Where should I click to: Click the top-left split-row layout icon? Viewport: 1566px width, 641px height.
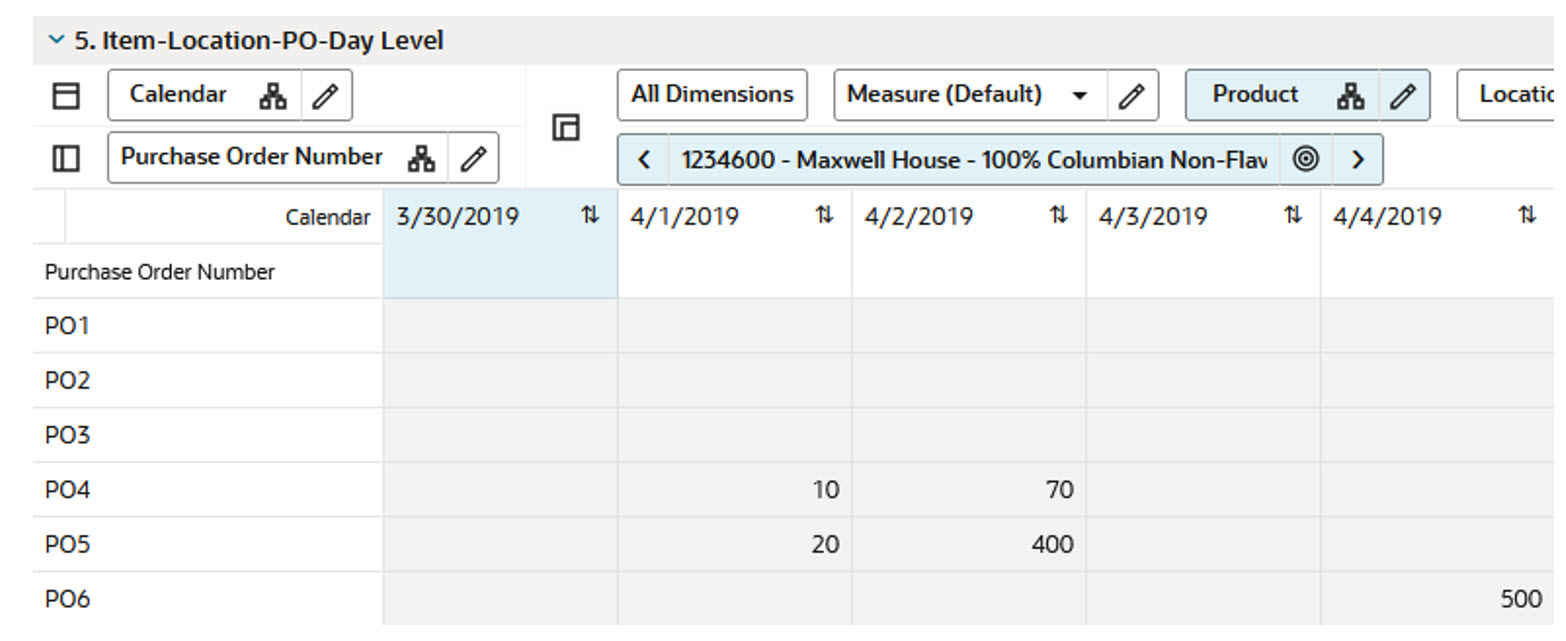(65, 95)
